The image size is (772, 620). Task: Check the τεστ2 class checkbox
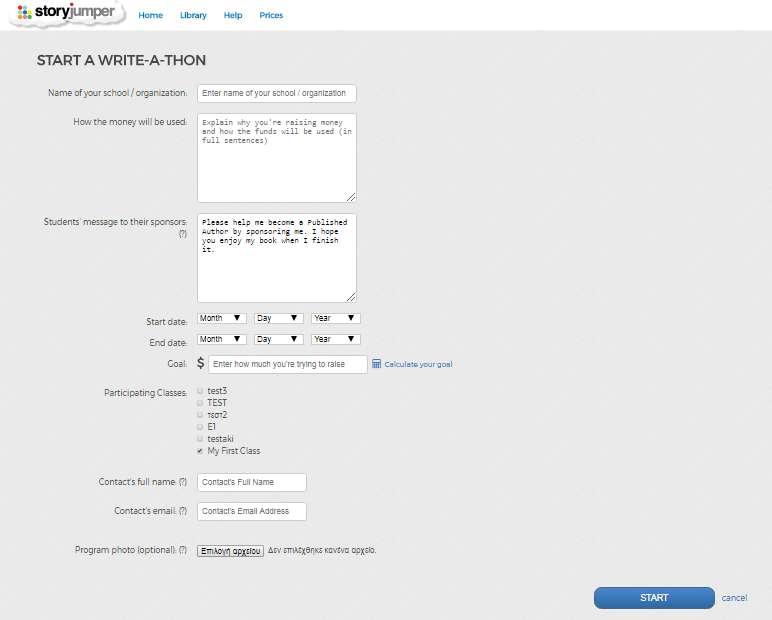tap(200, 415)
